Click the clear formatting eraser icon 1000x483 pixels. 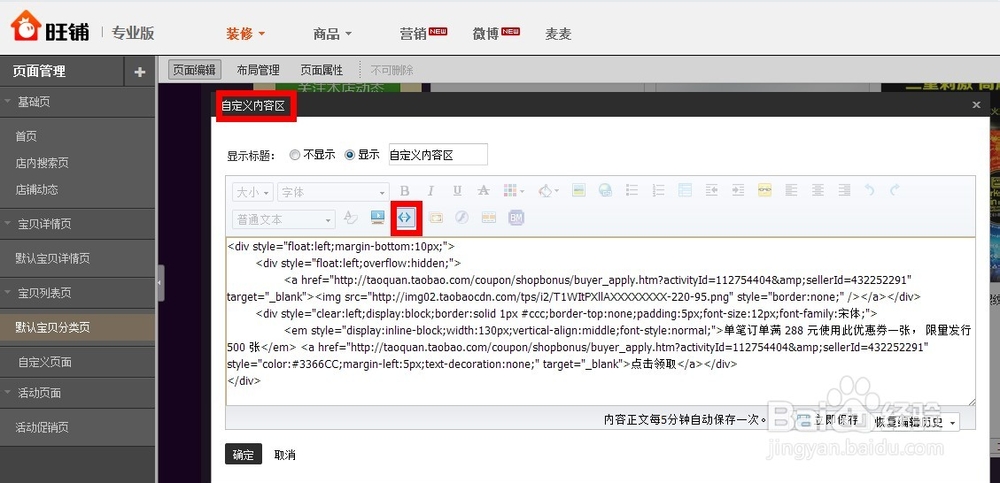pyautogui.click(x=351, y=218)
